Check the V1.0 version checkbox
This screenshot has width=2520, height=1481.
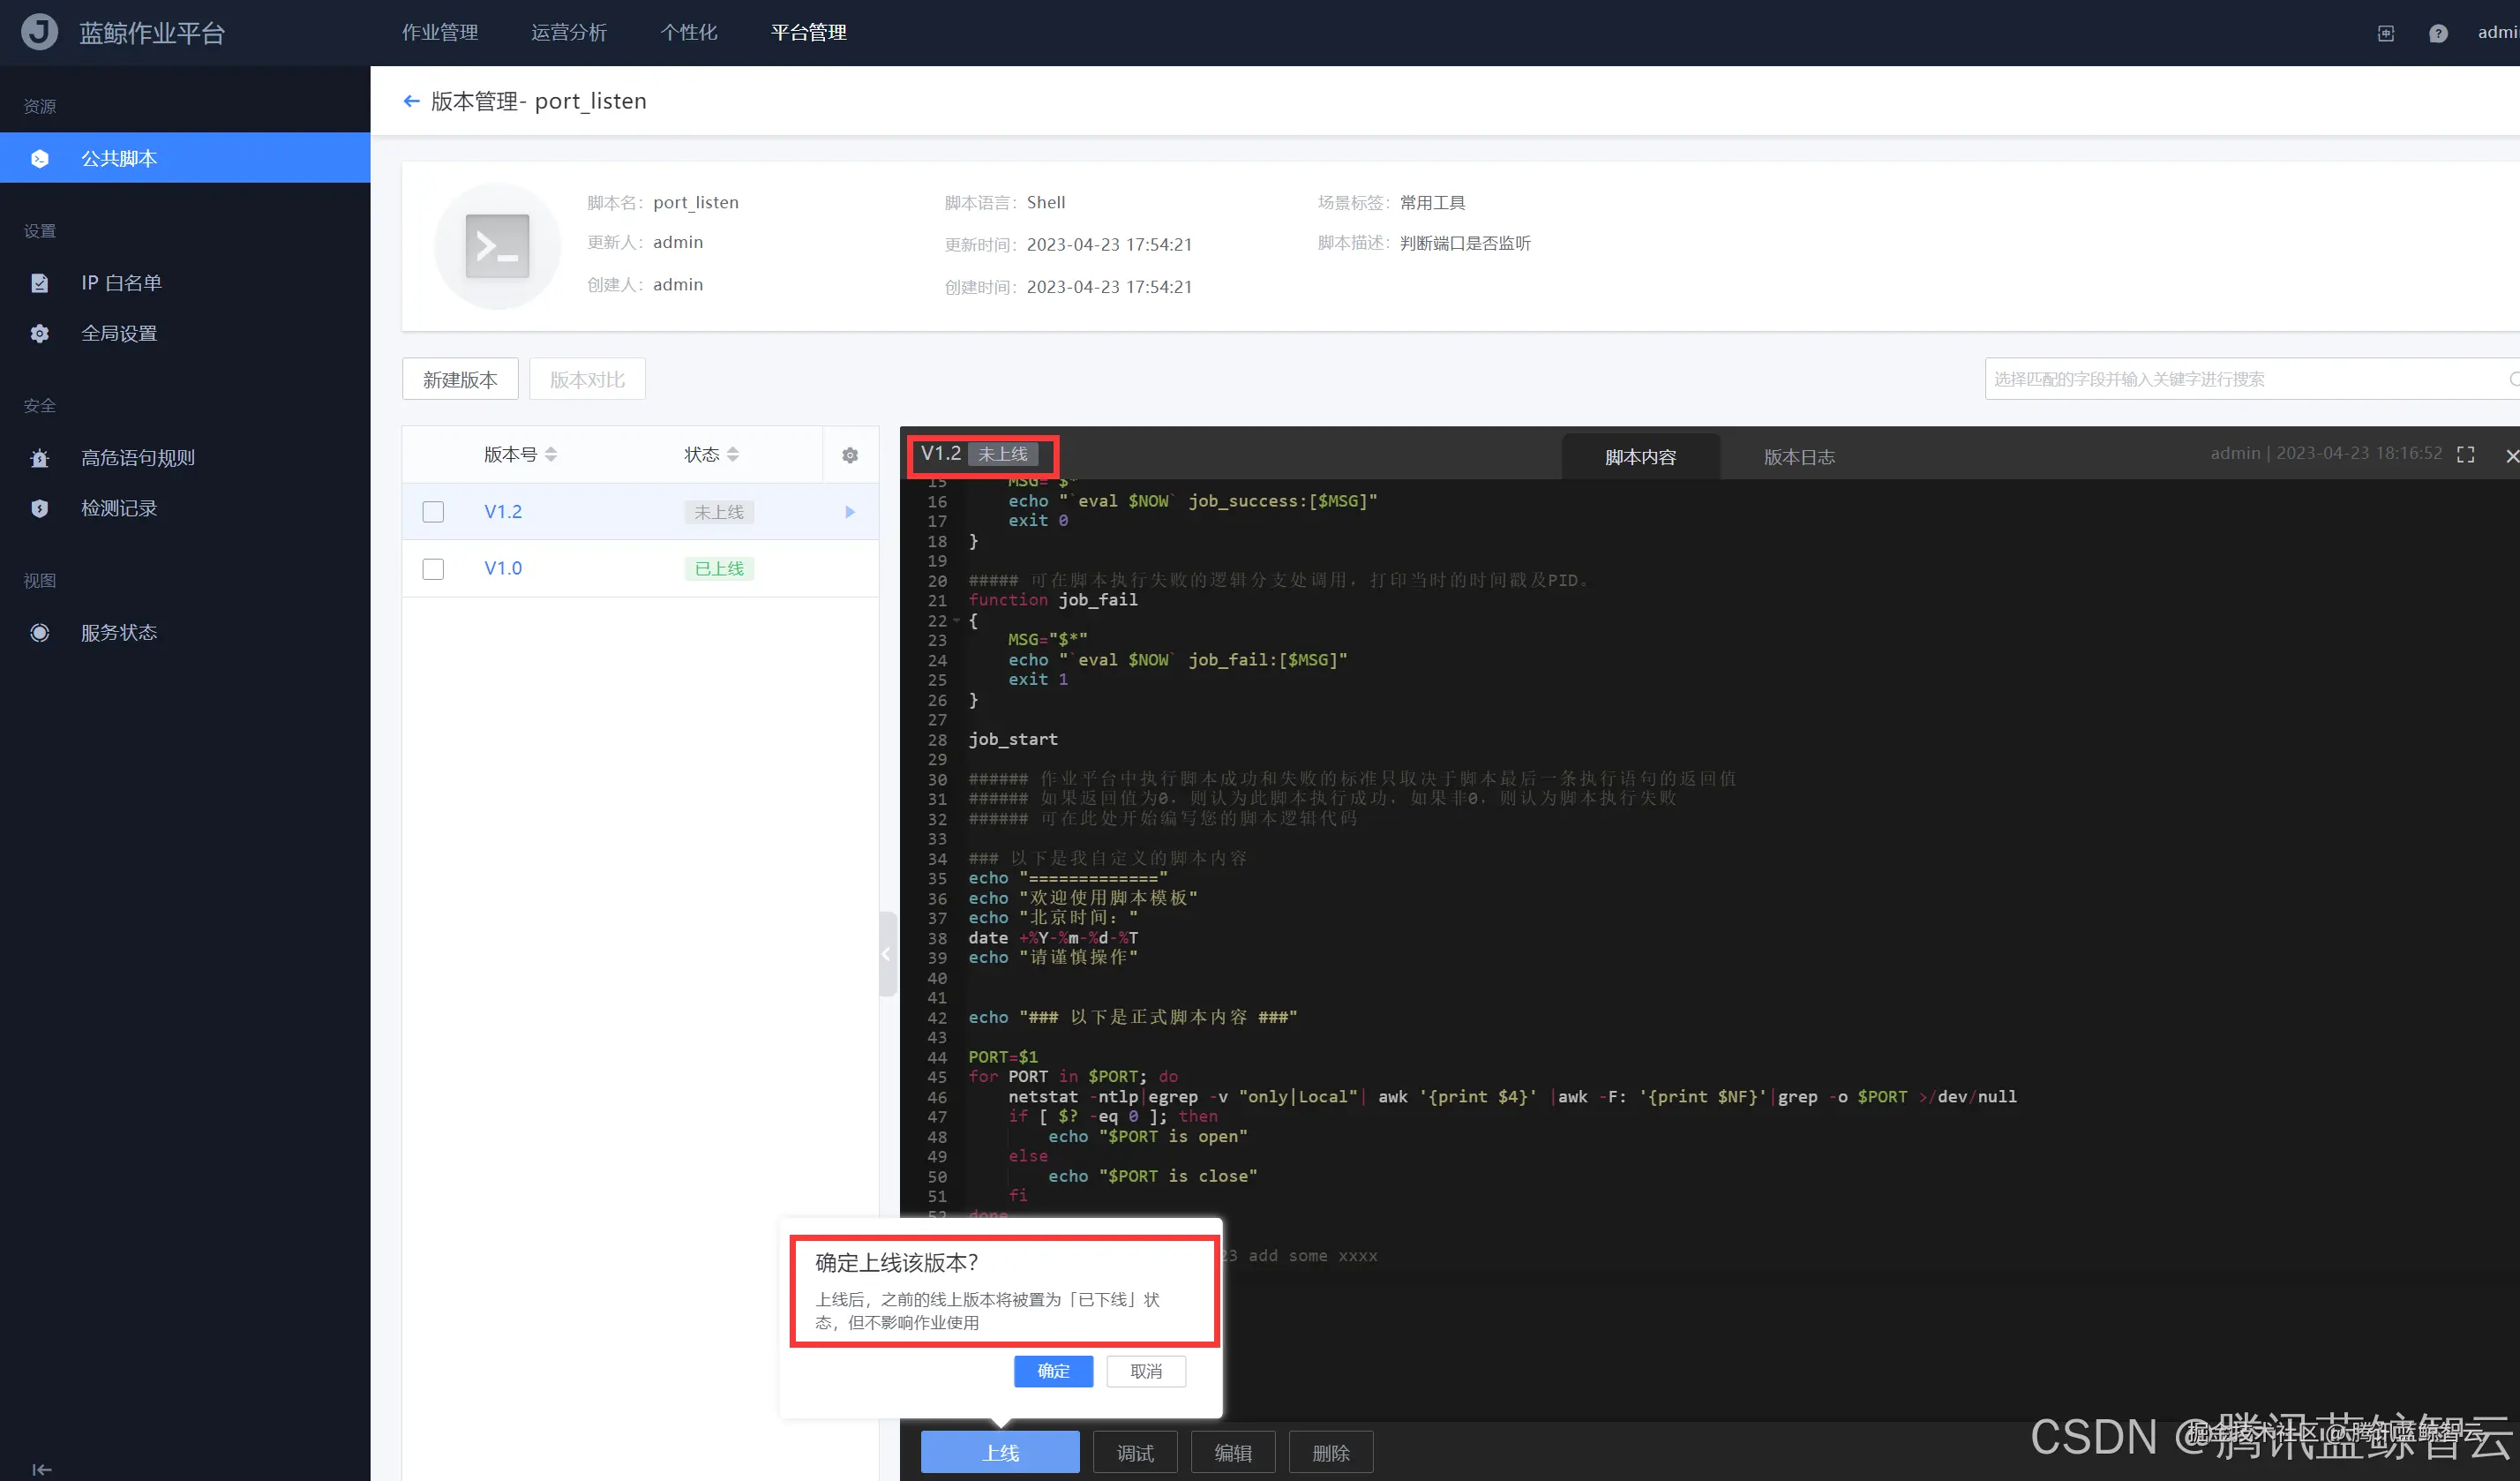coord(433,569)
